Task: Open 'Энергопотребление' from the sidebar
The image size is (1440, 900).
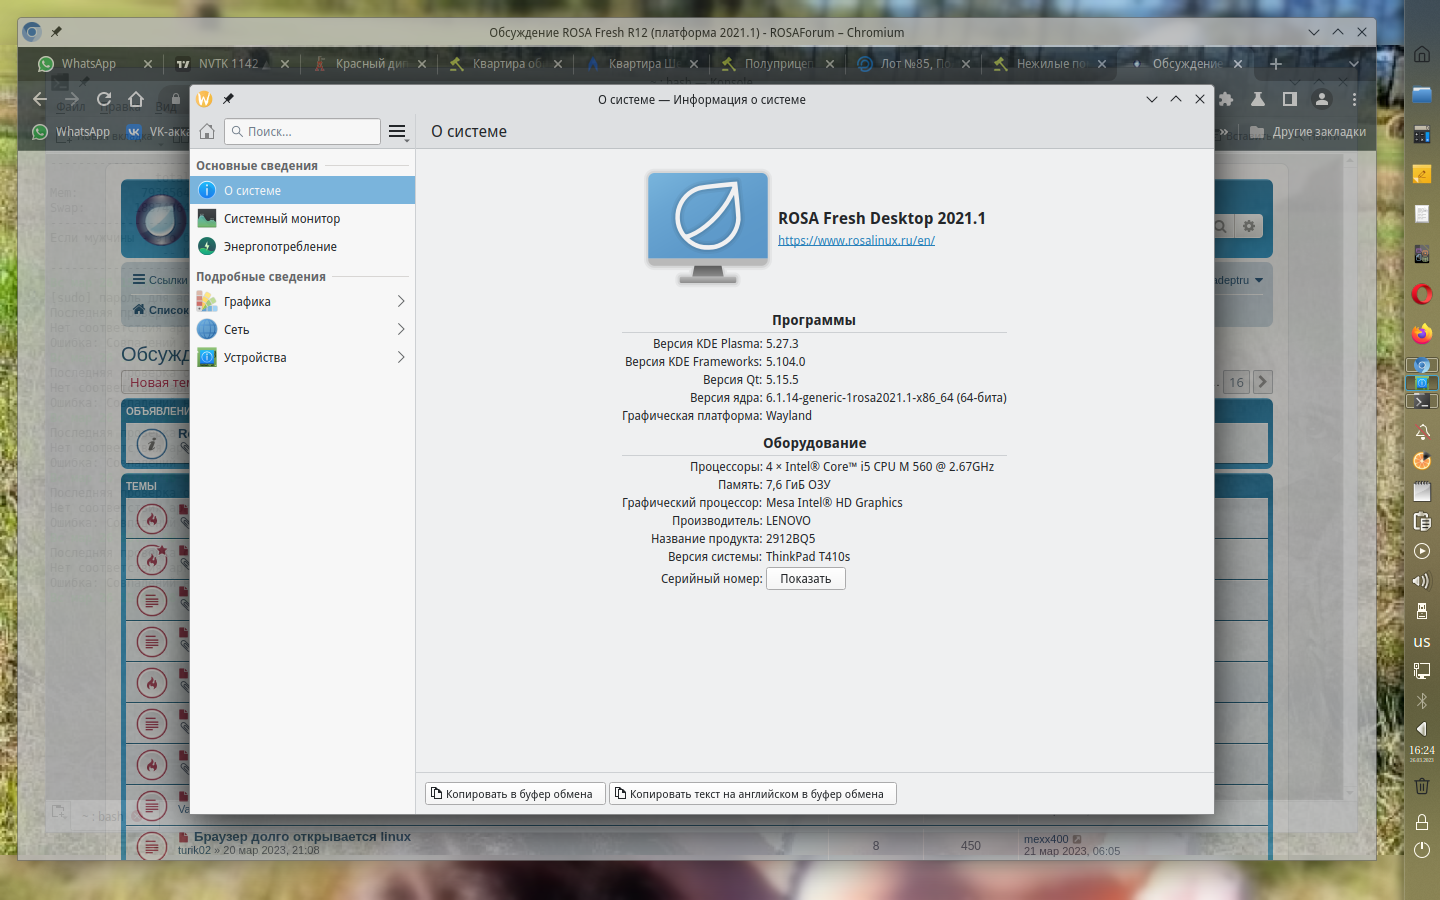Action: [x=302, y=246]
